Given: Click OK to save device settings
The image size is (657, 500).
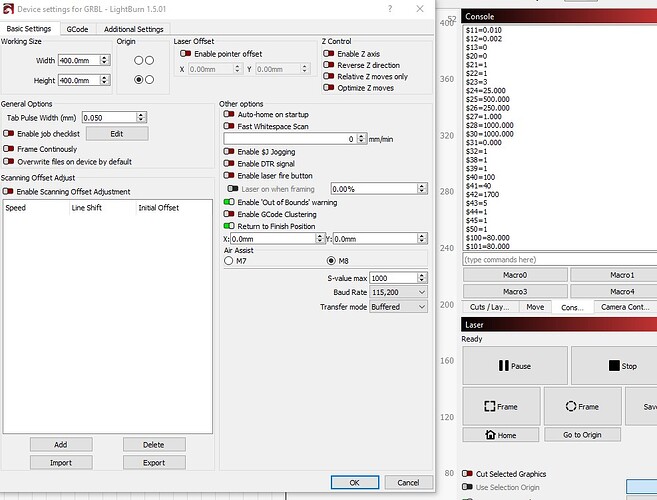Looking at the screenshot, I should 354,482.
